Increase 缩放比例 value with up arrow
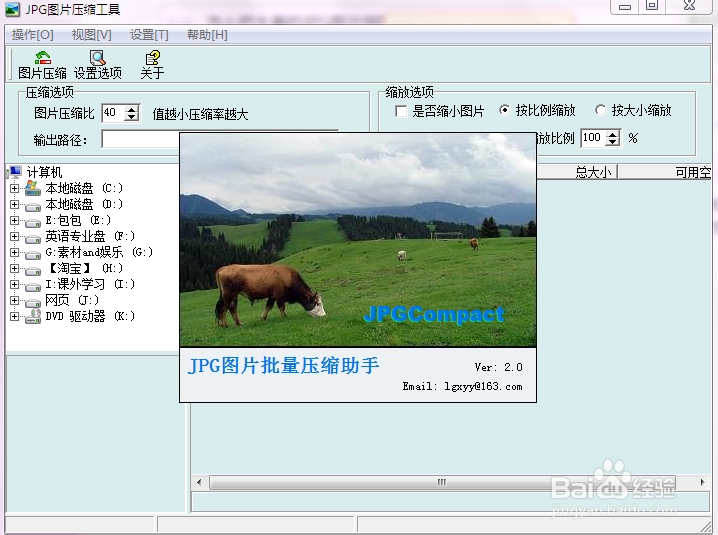The image size is (718, 535). pyautogui.click(x=613, y=134)
